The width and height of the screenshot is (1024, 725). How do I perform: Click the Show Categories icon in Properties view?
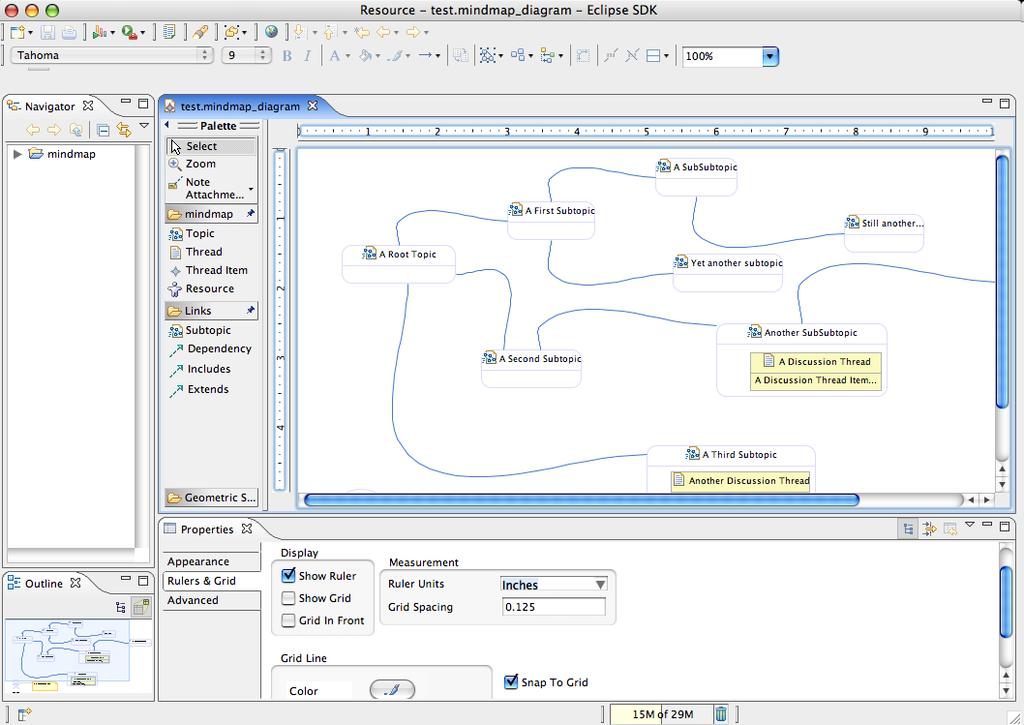click(908, 529)
